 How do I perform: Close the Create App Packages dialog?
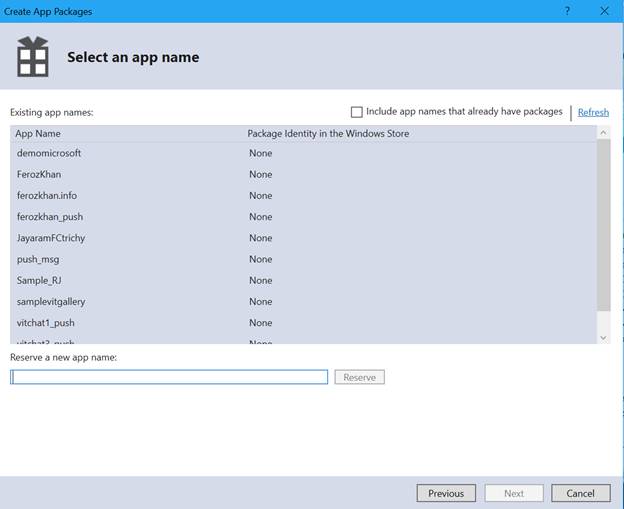coord(604,10)
